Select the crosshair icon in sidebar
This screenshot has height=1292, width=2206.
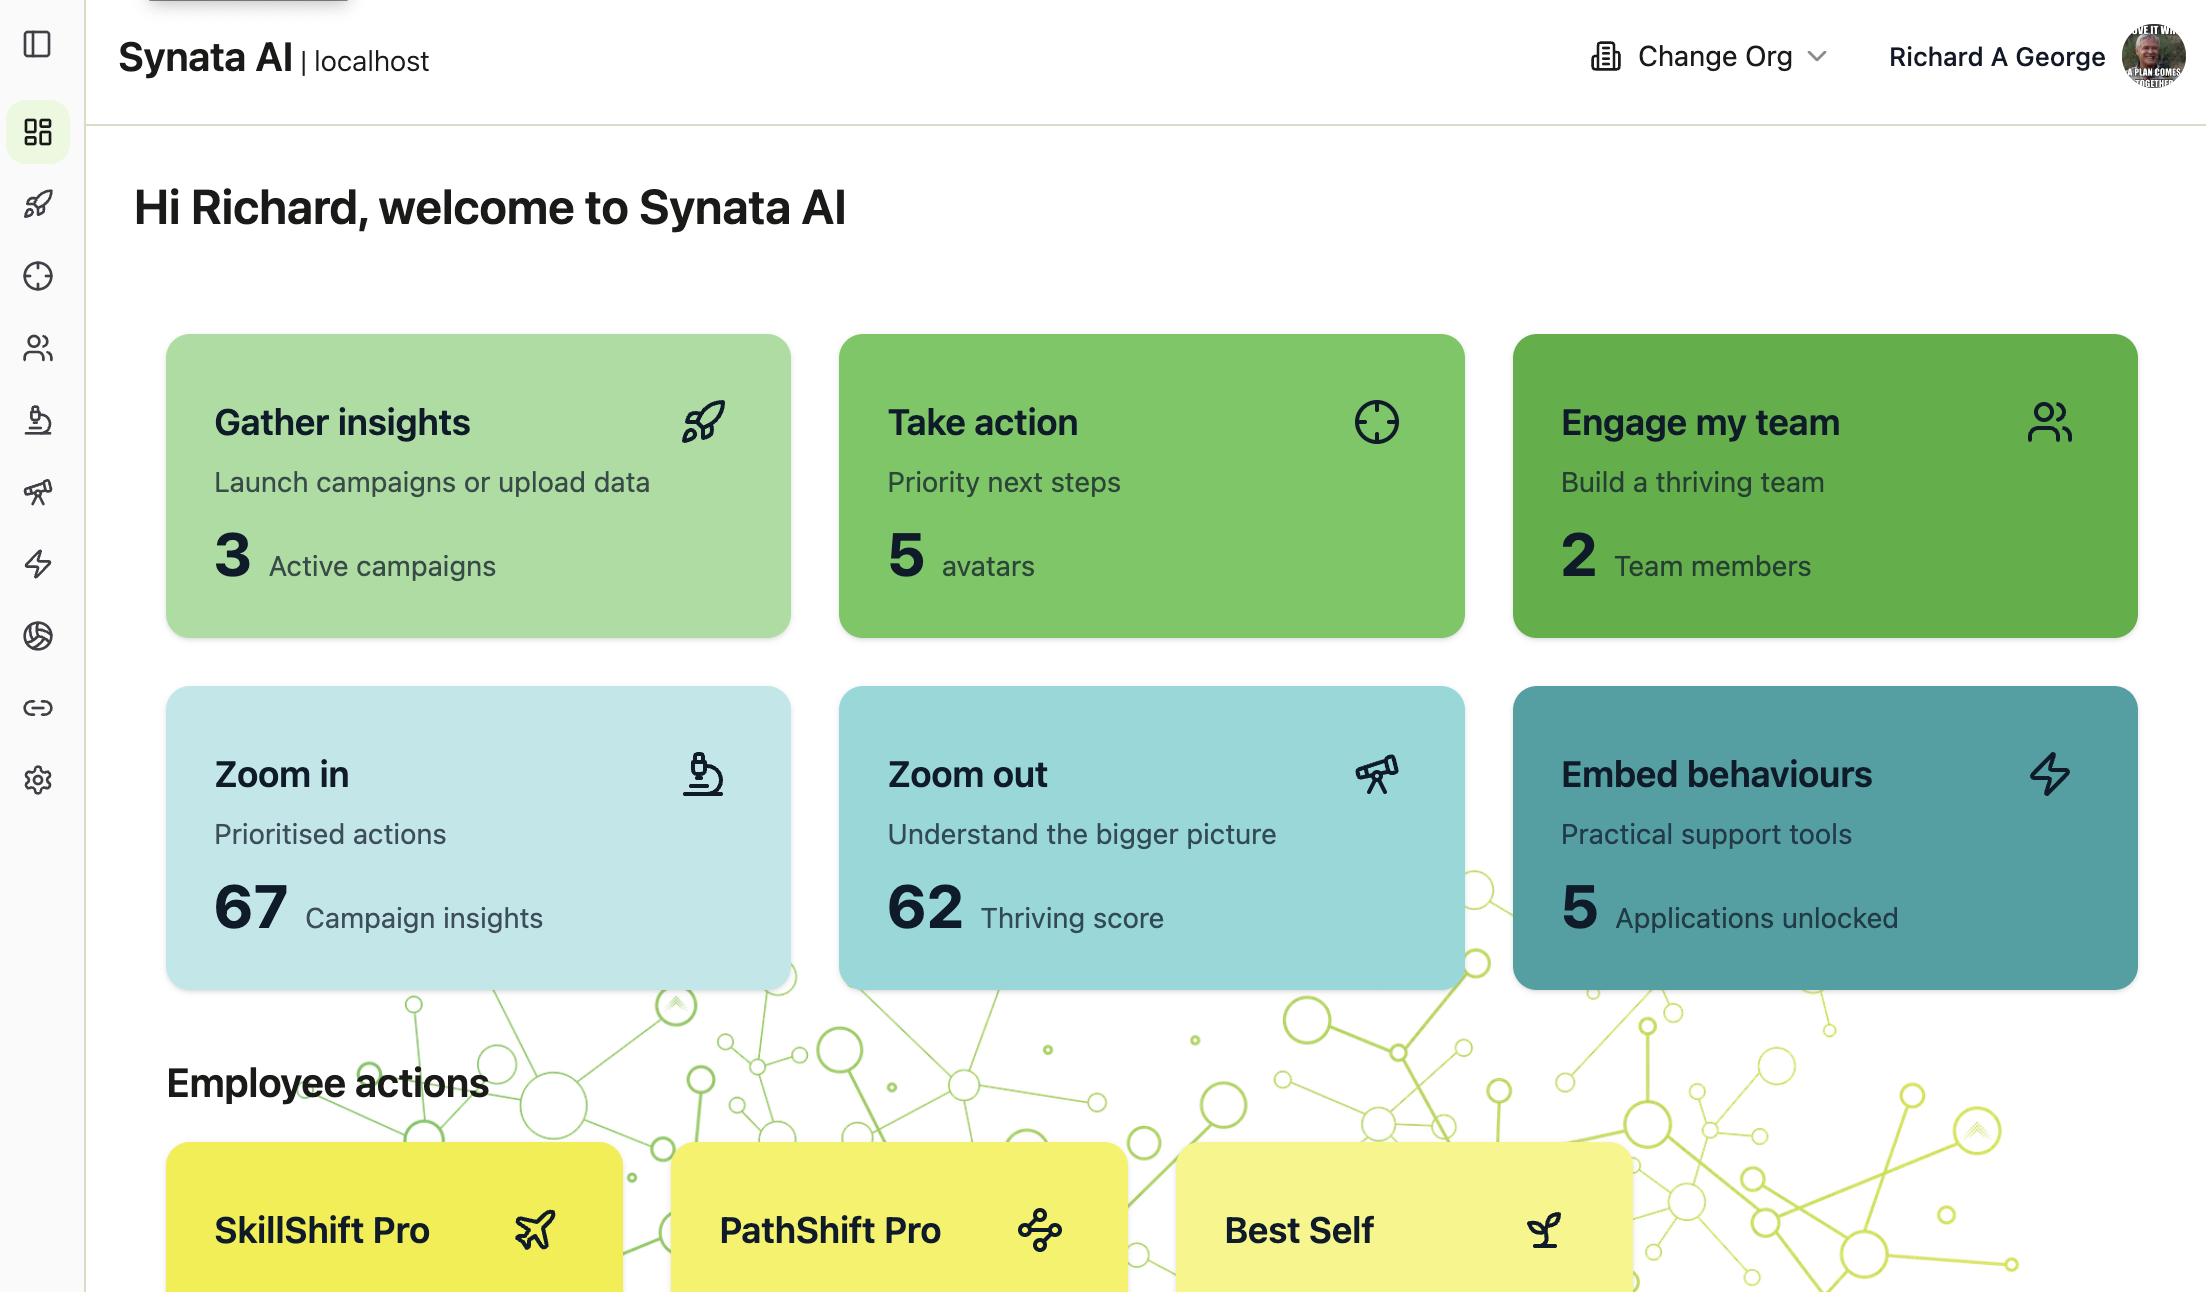38,276
